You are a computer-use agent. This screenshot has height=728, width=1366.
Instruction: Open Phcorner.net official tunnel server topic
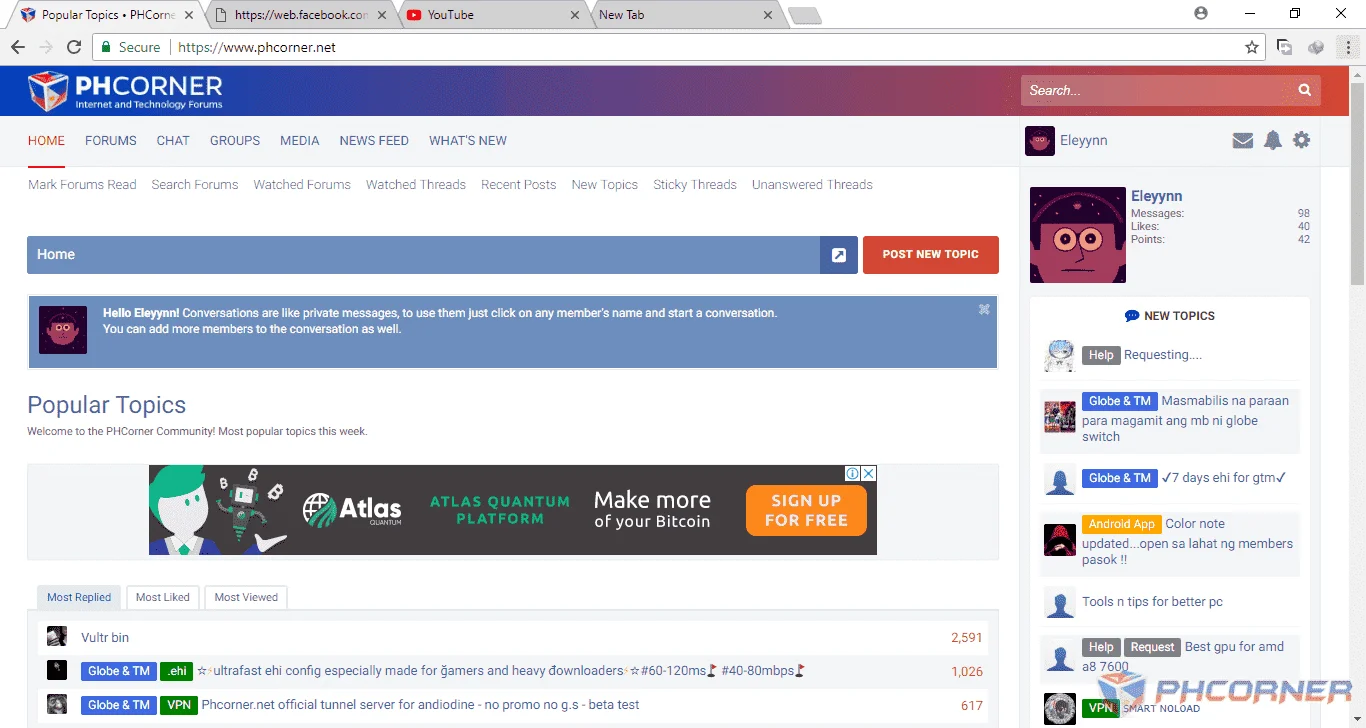pos(420,705)
